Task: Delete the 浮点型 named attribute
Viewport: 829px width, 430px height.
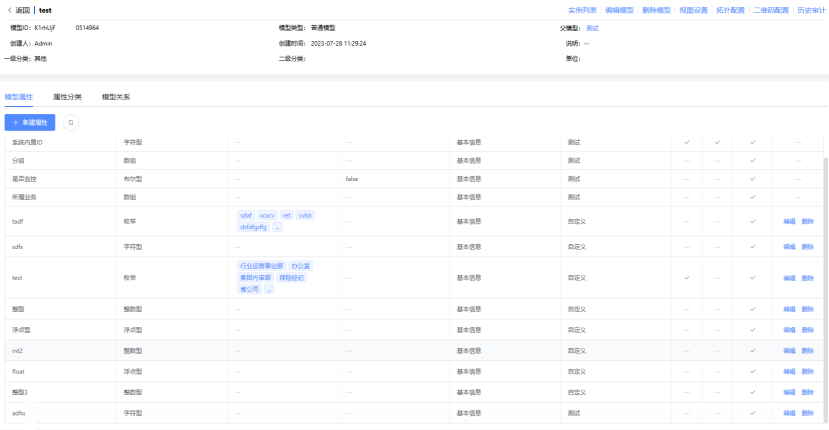Action: click(807, 330)
